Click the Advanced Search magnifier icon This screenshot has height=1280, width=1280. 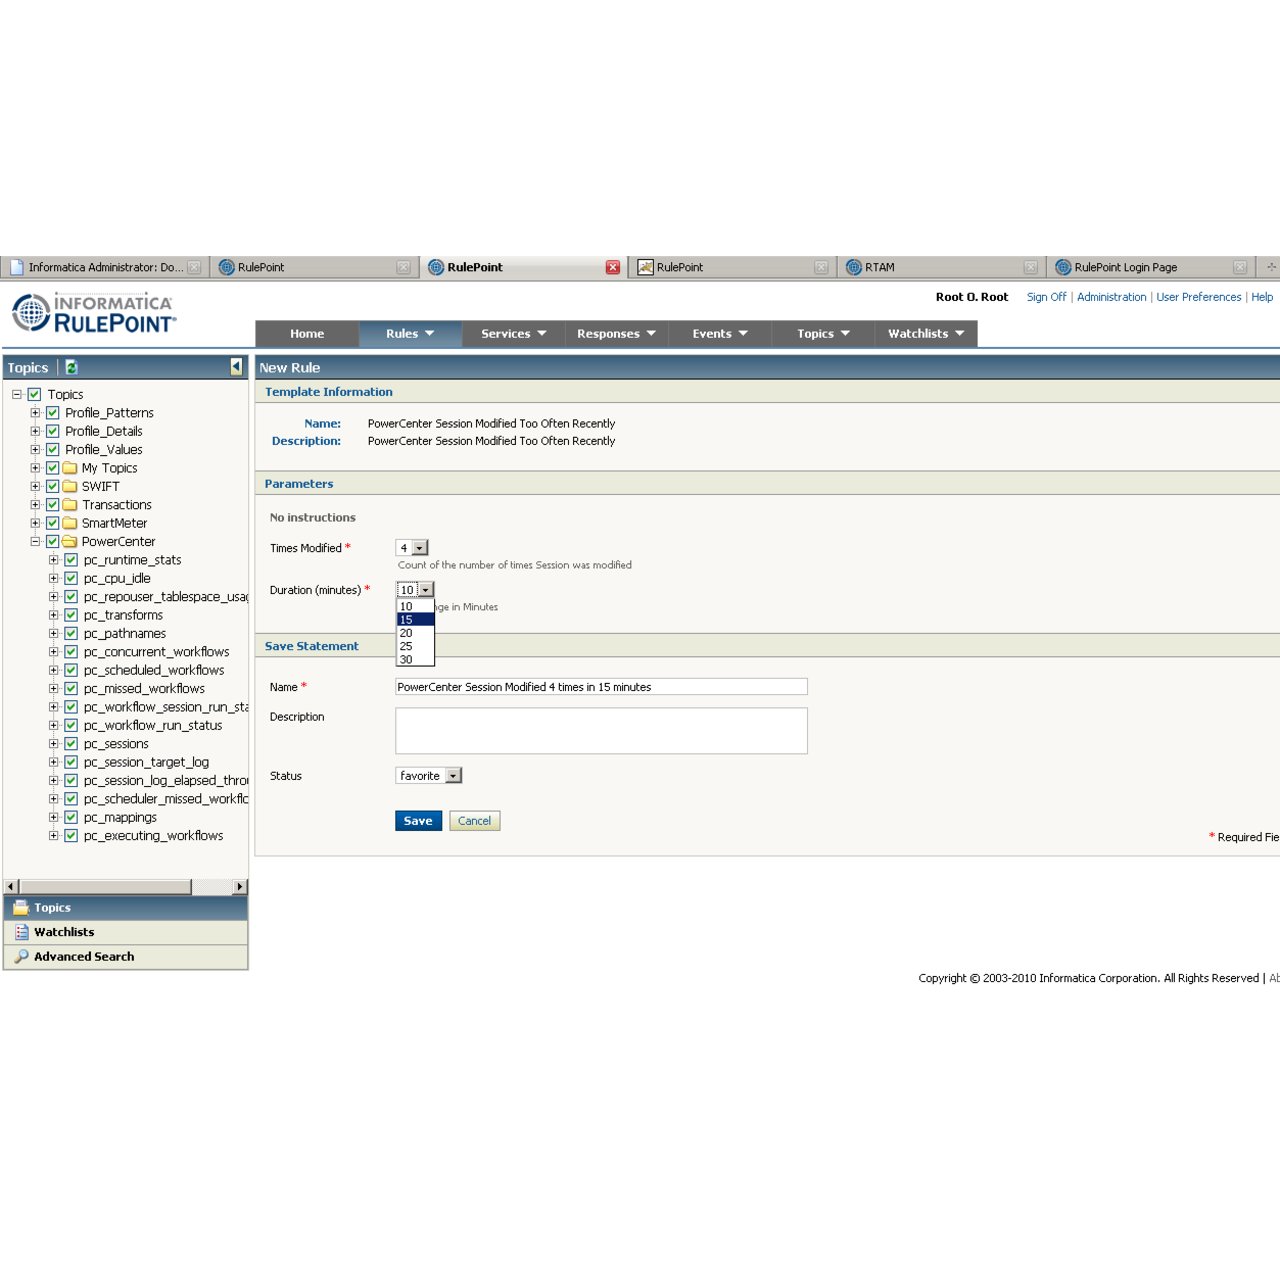21,956
